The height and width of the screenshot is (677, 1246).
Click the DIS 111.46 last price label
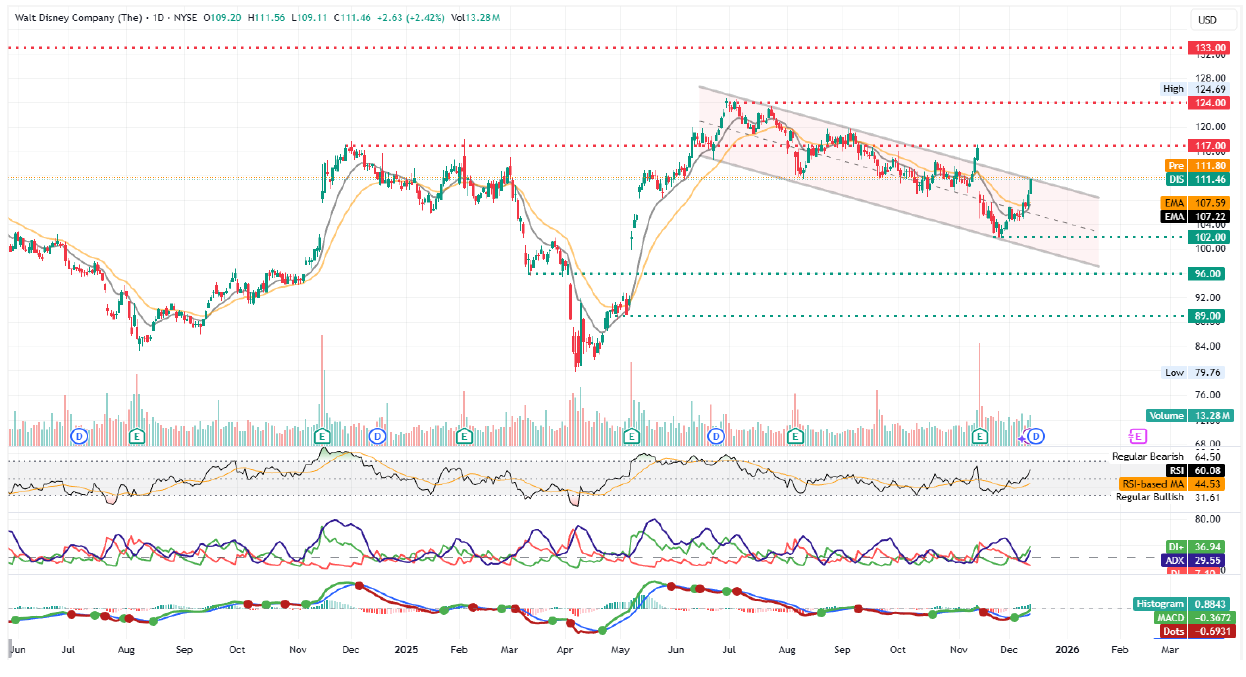(1207, 179)
